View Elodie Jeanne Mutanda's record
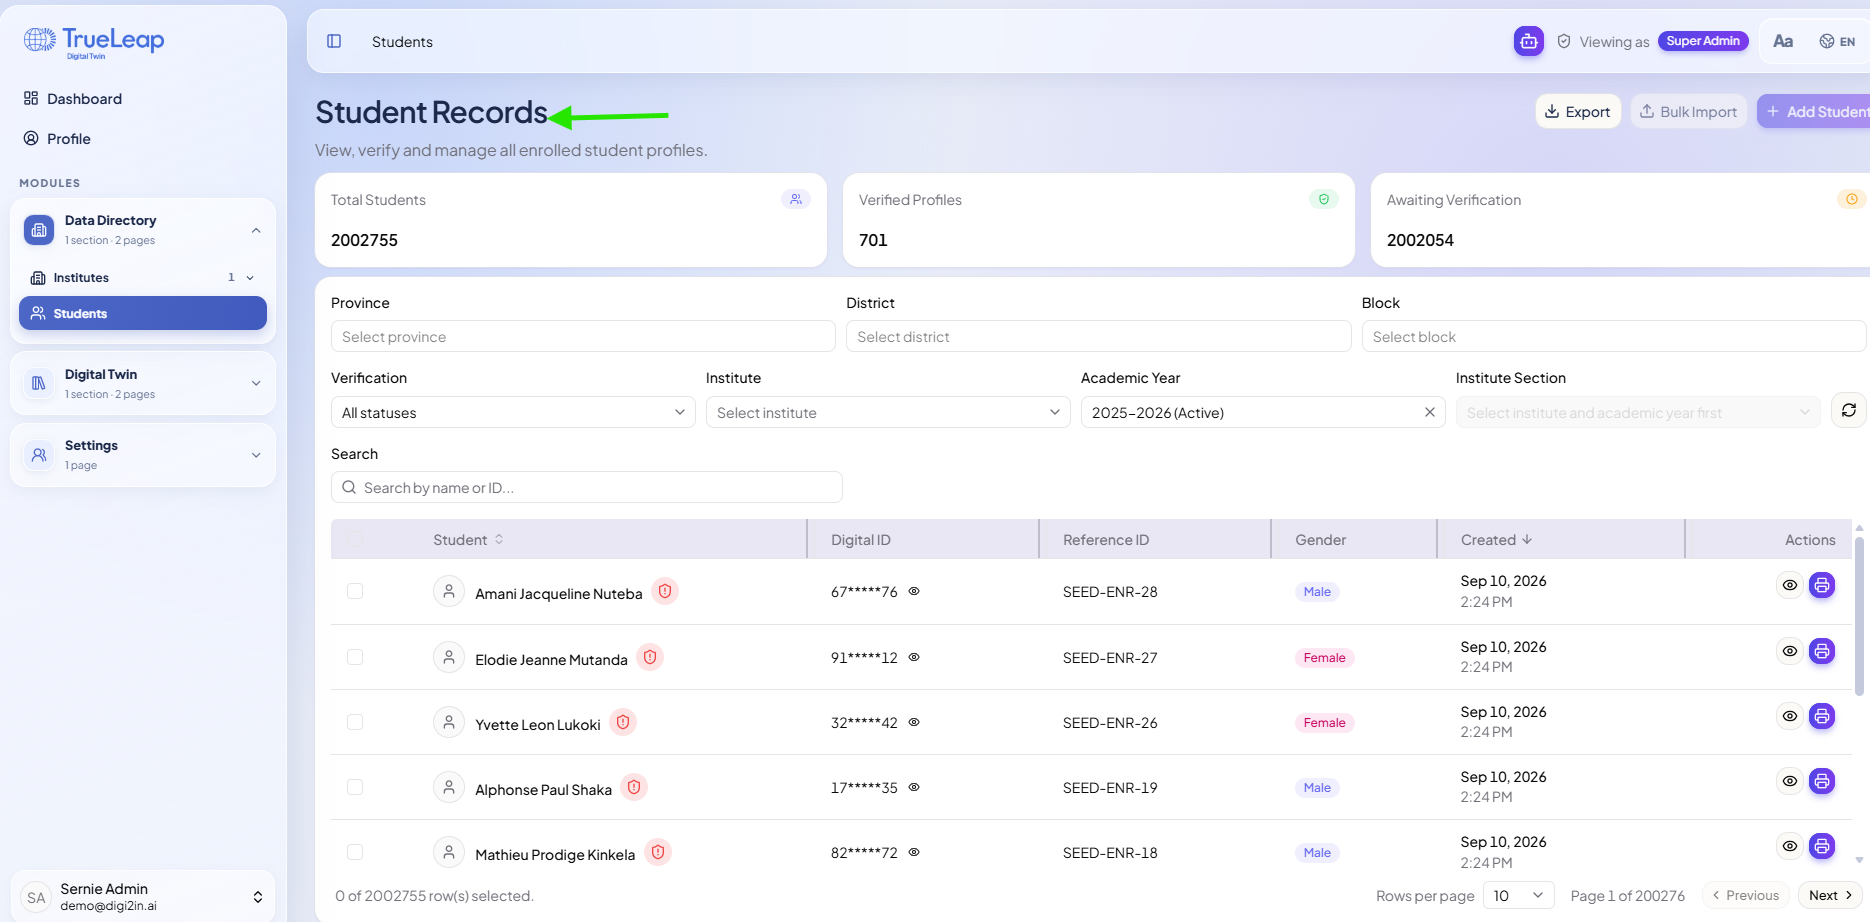 point(1790,651)
